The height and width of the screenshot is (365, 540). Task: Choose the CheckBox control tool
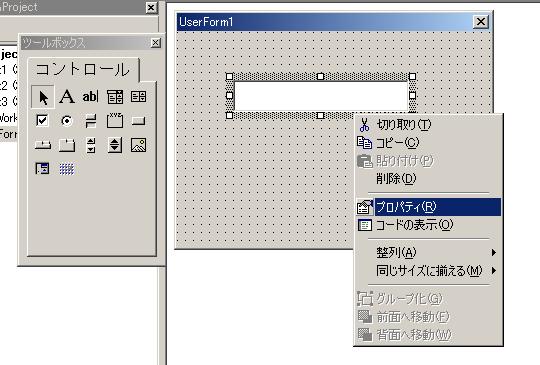tap(42, 121)
